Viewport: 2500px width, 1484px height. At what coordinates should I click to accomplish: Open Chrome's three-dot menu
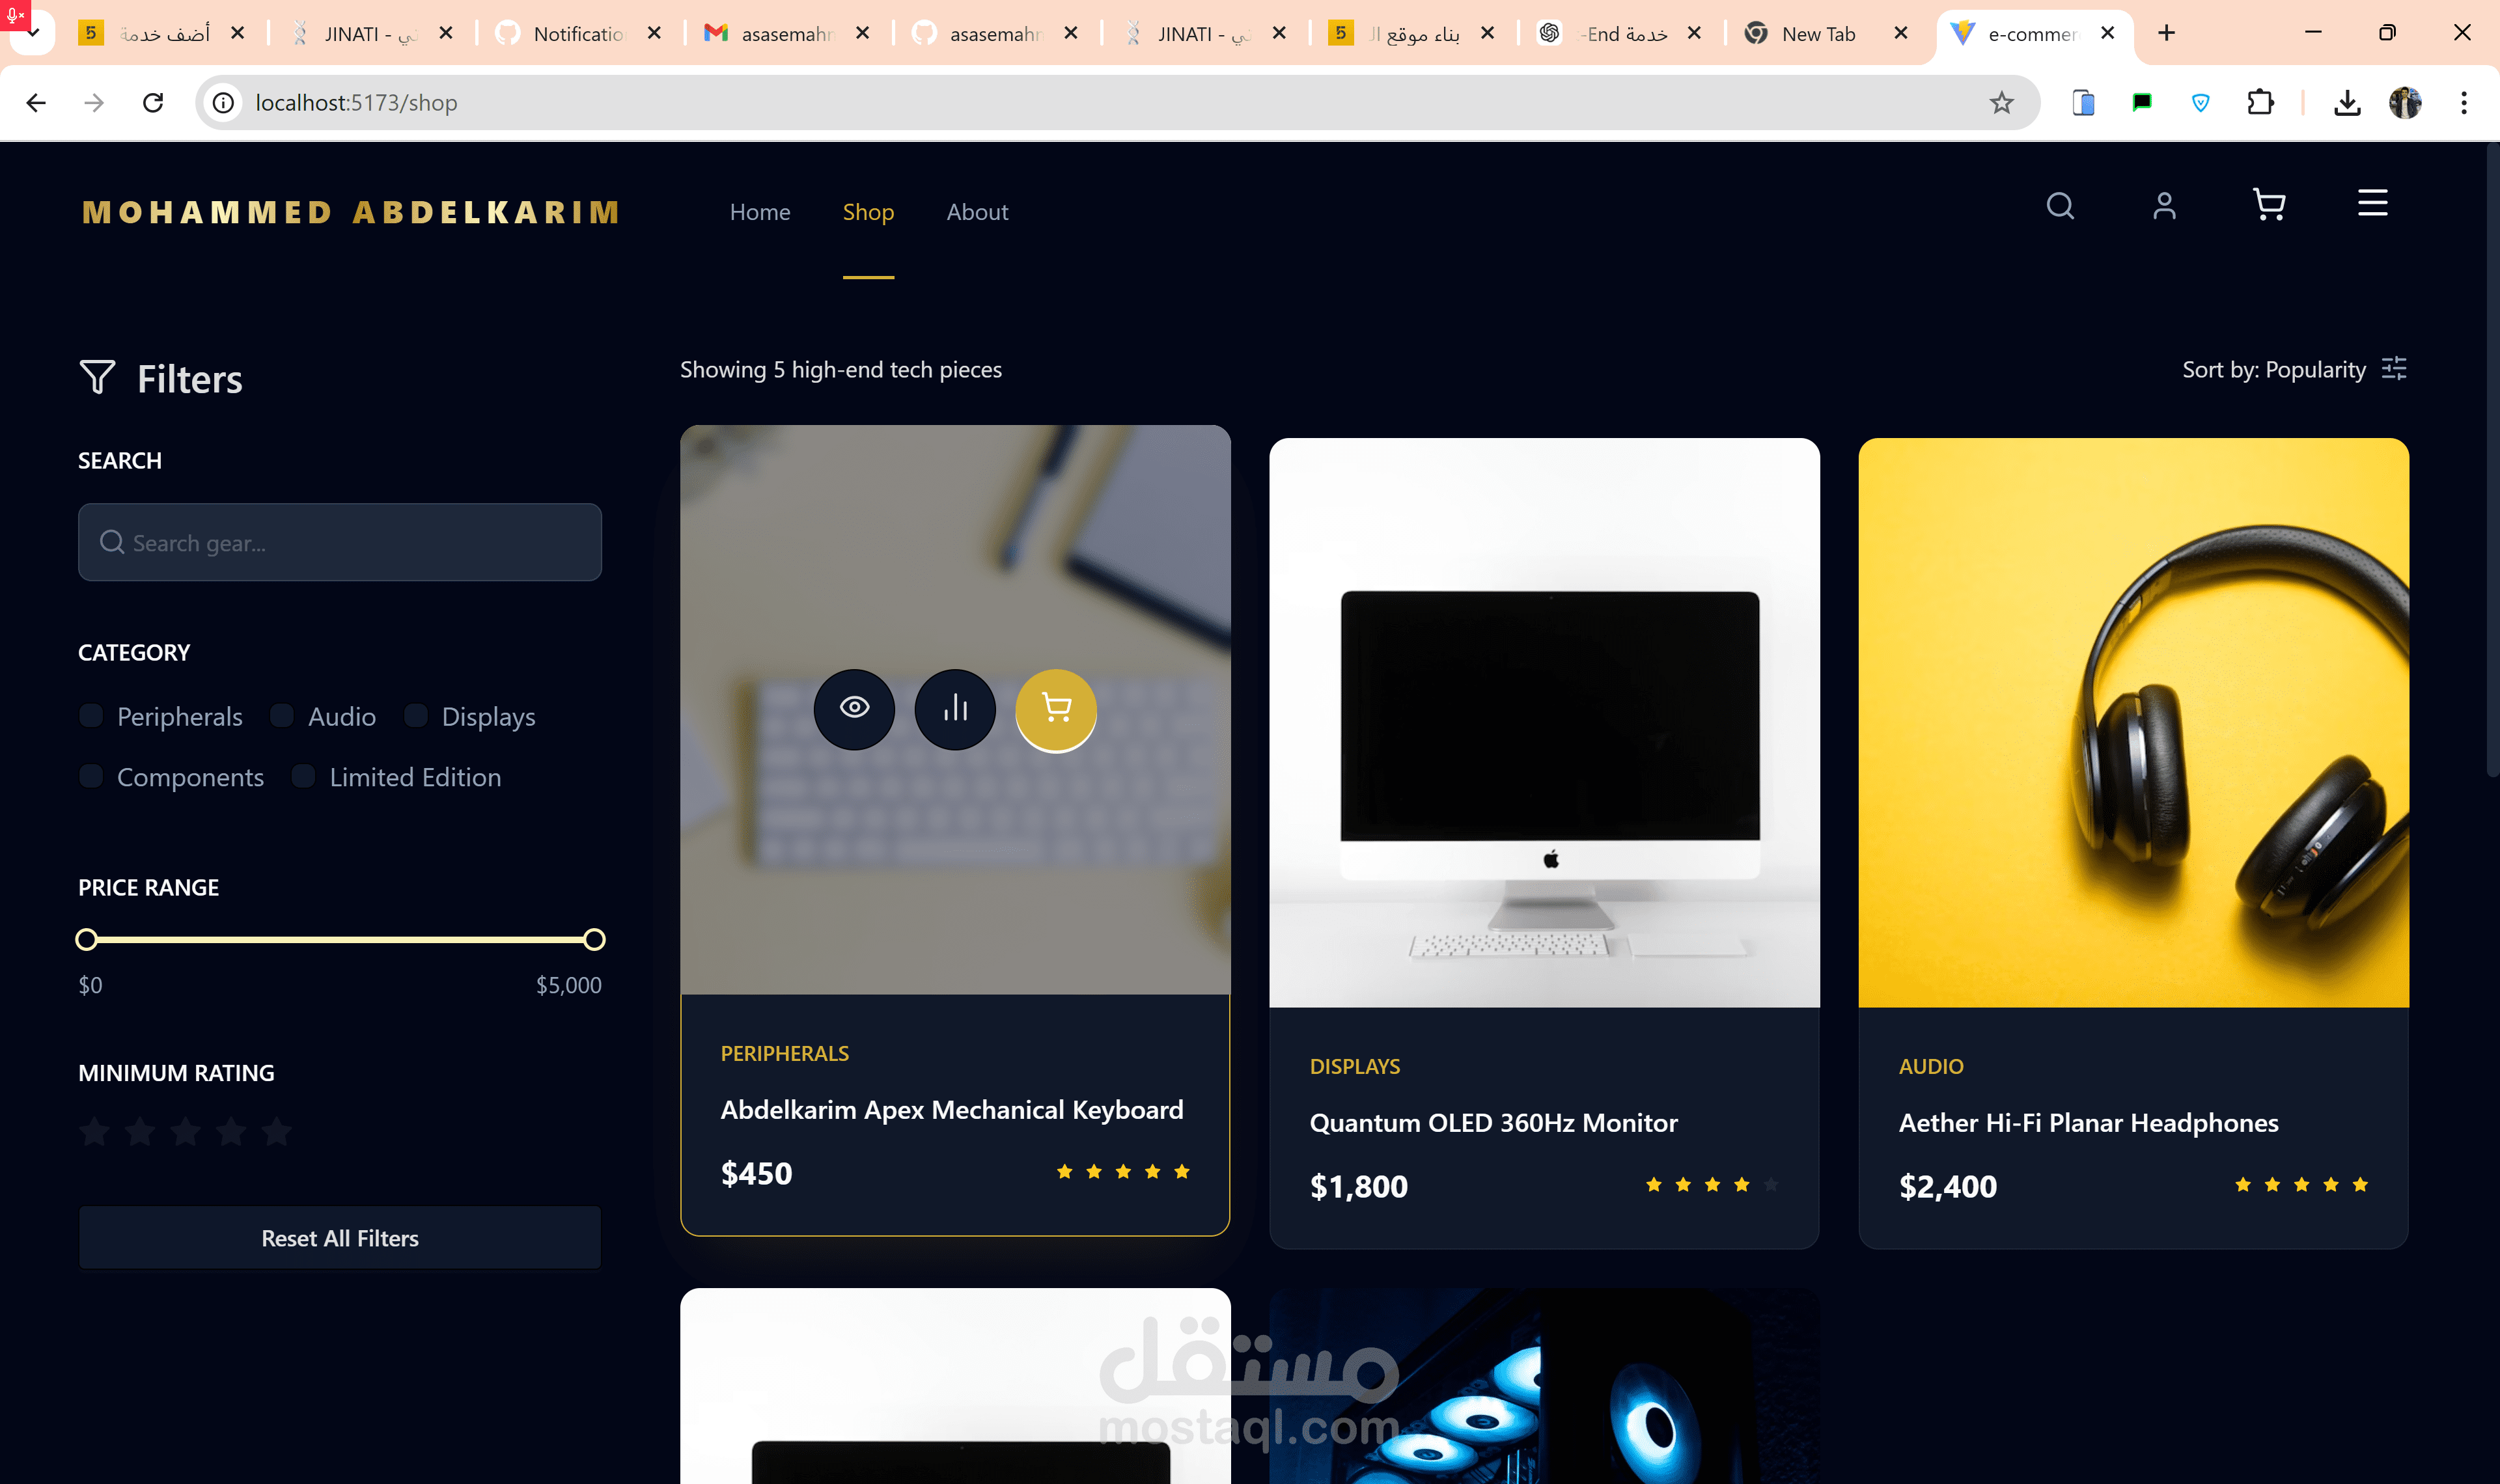[x=2463, y=103]
